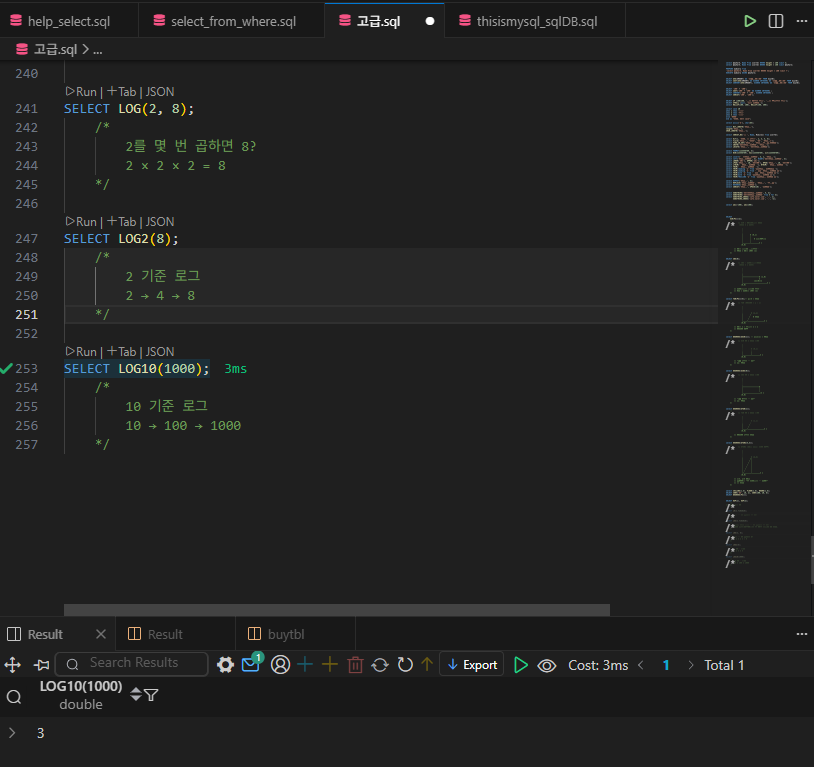Run the SELECT LOG2(8) query
814x767 pixels.
click(82, 222)
